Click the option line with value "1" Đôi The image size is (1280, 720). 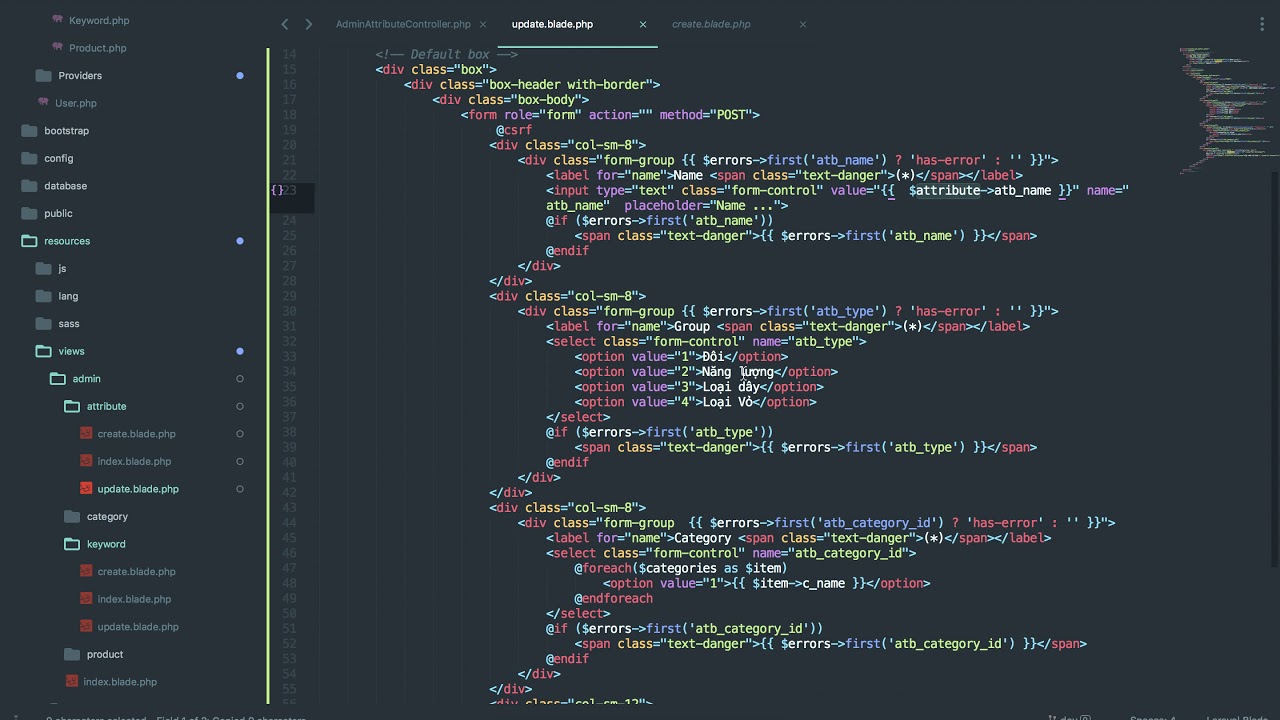pyautogui.click(x=681, y=357)
